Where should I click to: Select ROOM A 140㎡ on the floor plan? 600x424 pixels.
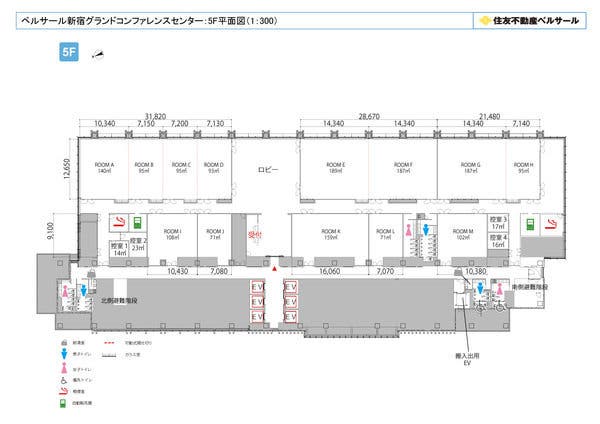104,167
